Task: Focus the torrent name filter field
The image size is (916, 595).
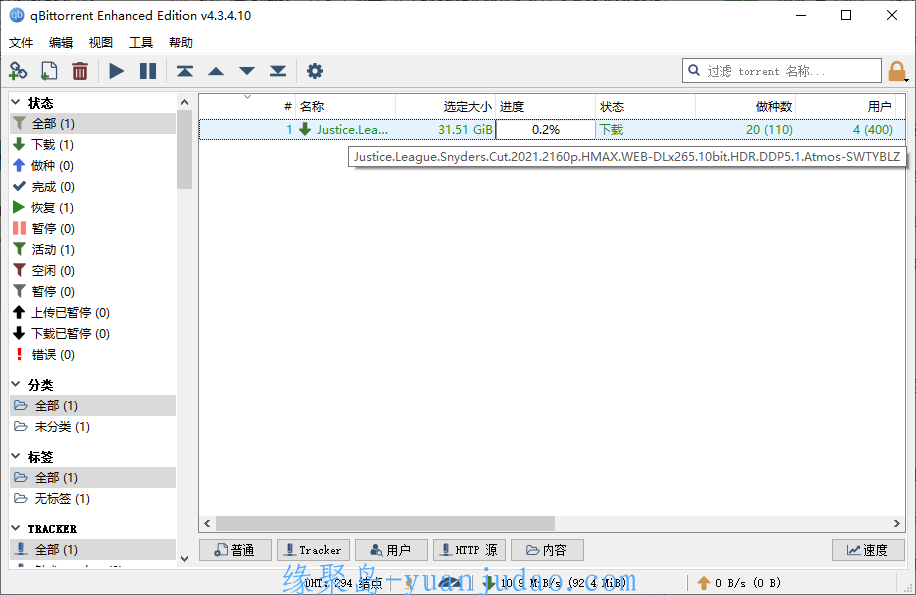Action: [x=782, y=71]
